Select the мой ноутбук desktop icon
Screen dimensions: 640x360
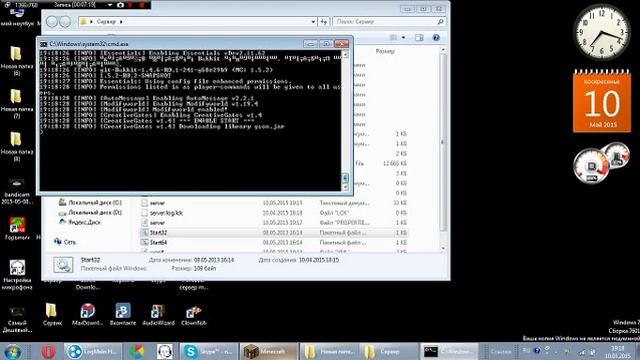click(x=17, y=18)
